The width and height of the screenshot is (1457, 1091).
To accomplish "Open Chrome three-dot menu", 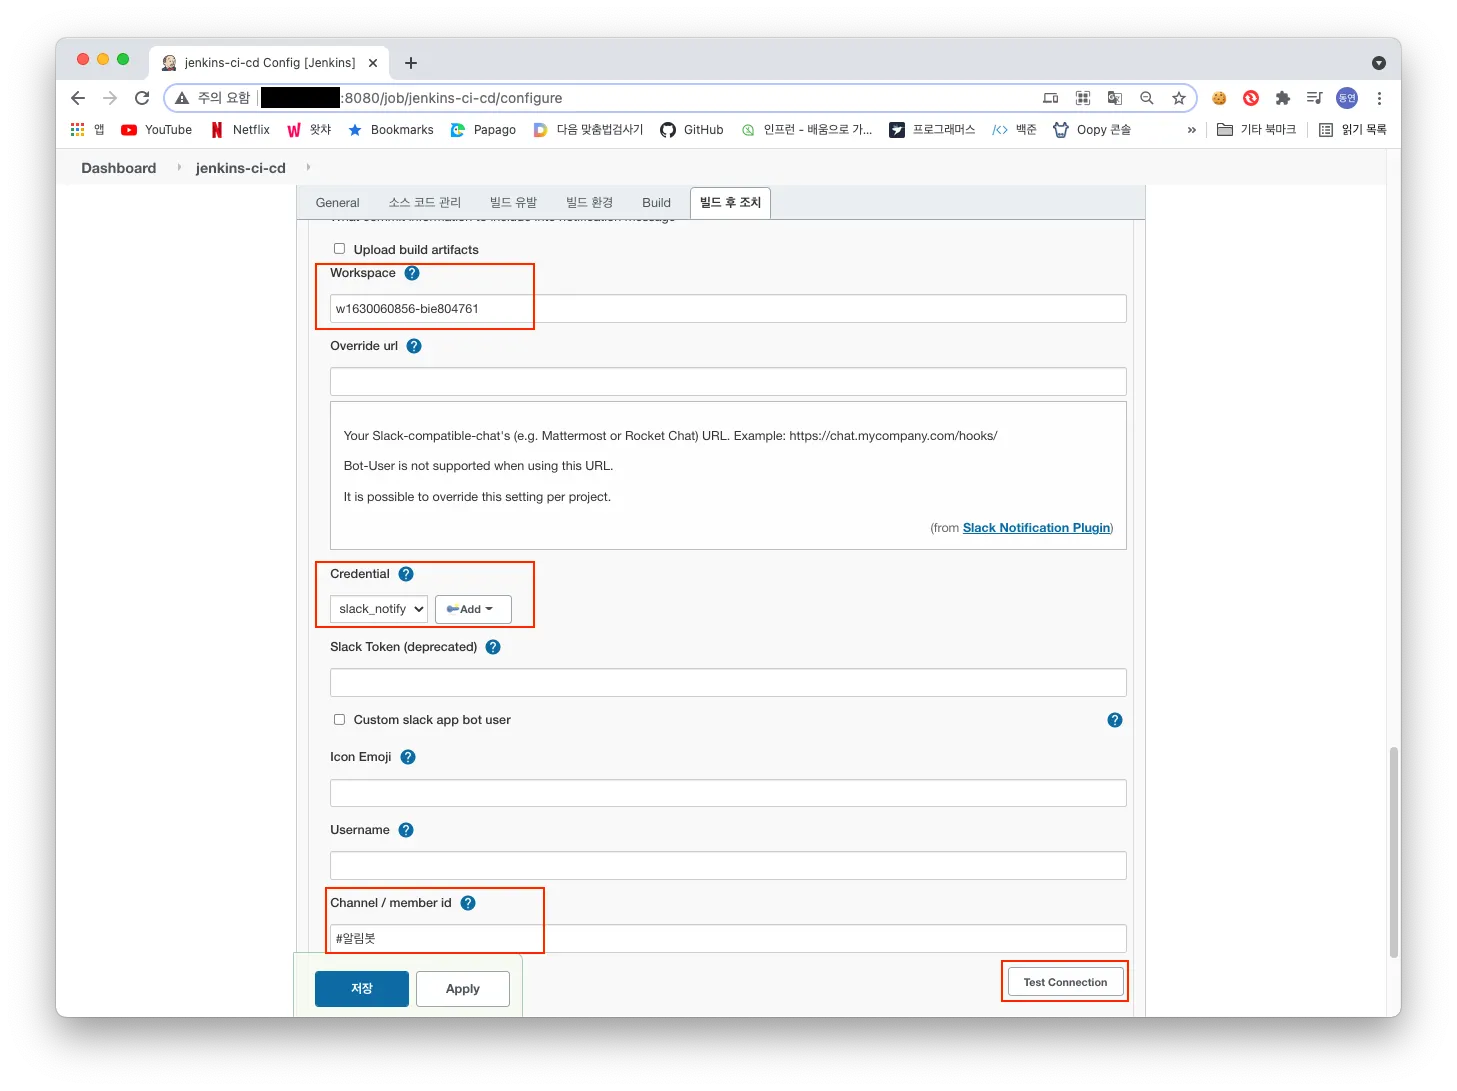I will coord(1379,98).
